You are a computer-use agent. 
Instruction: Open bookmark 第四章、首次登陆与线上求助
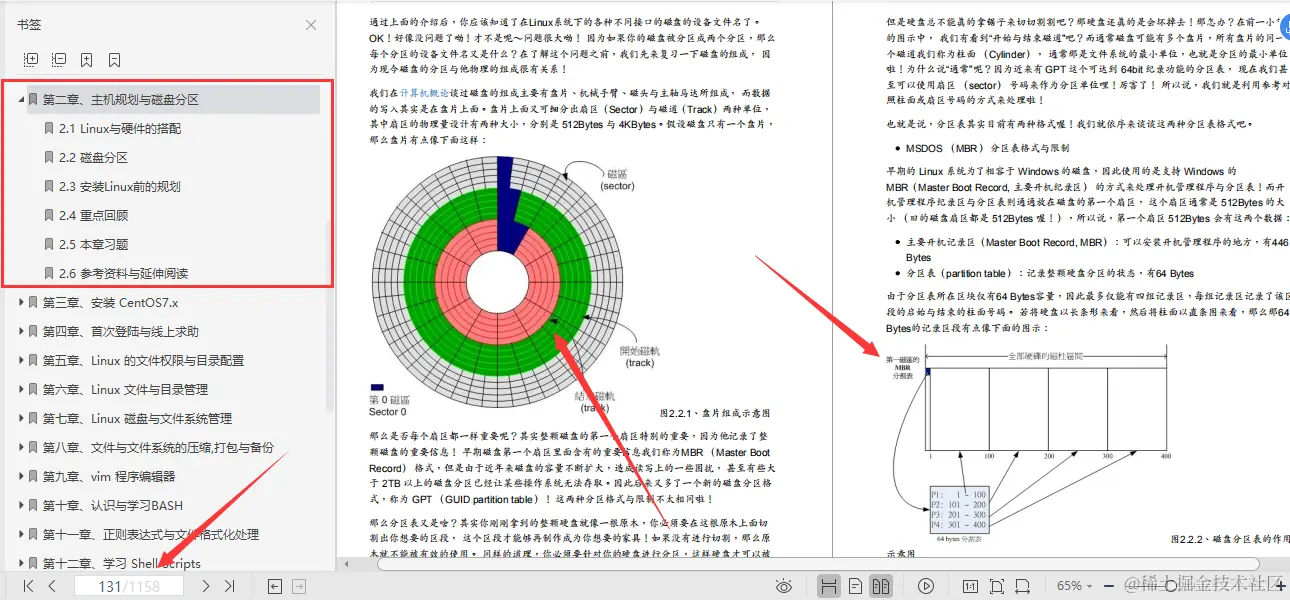pos(120,331)
